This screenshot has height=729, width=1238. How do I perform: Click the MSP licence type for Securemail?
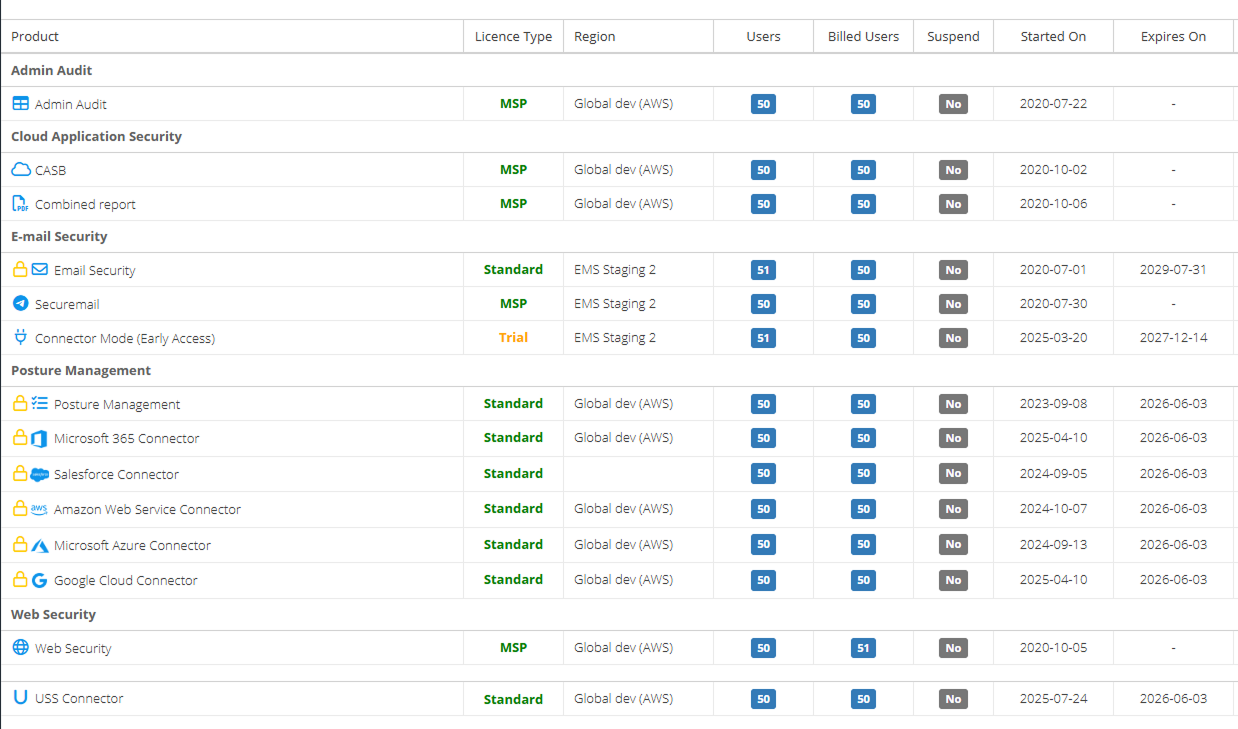tap(513, 303)
